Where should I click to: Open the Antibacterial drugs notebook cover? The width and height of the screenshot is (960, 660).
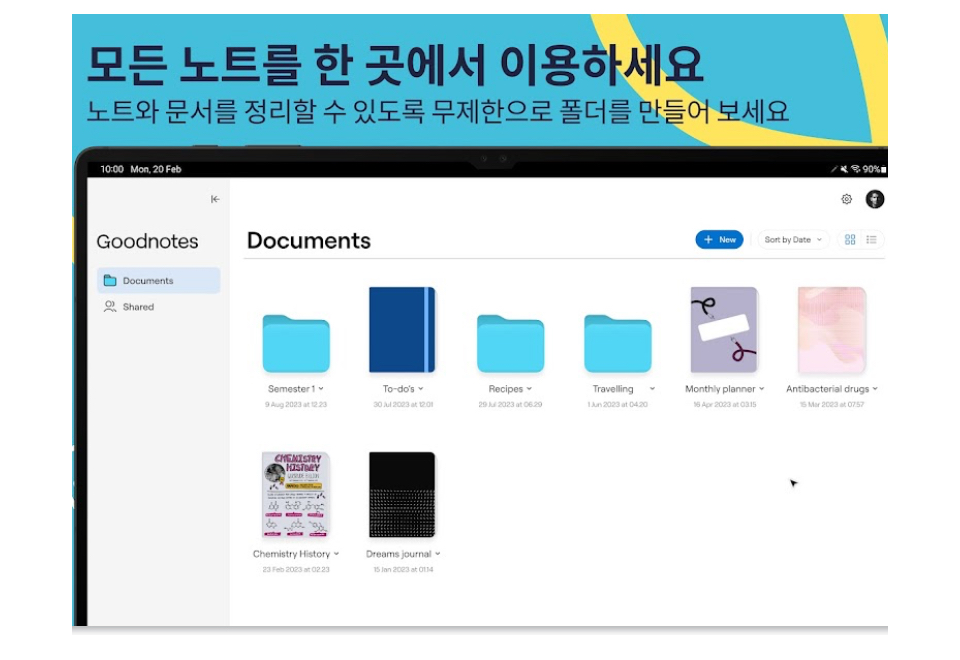tap(831, 329)
